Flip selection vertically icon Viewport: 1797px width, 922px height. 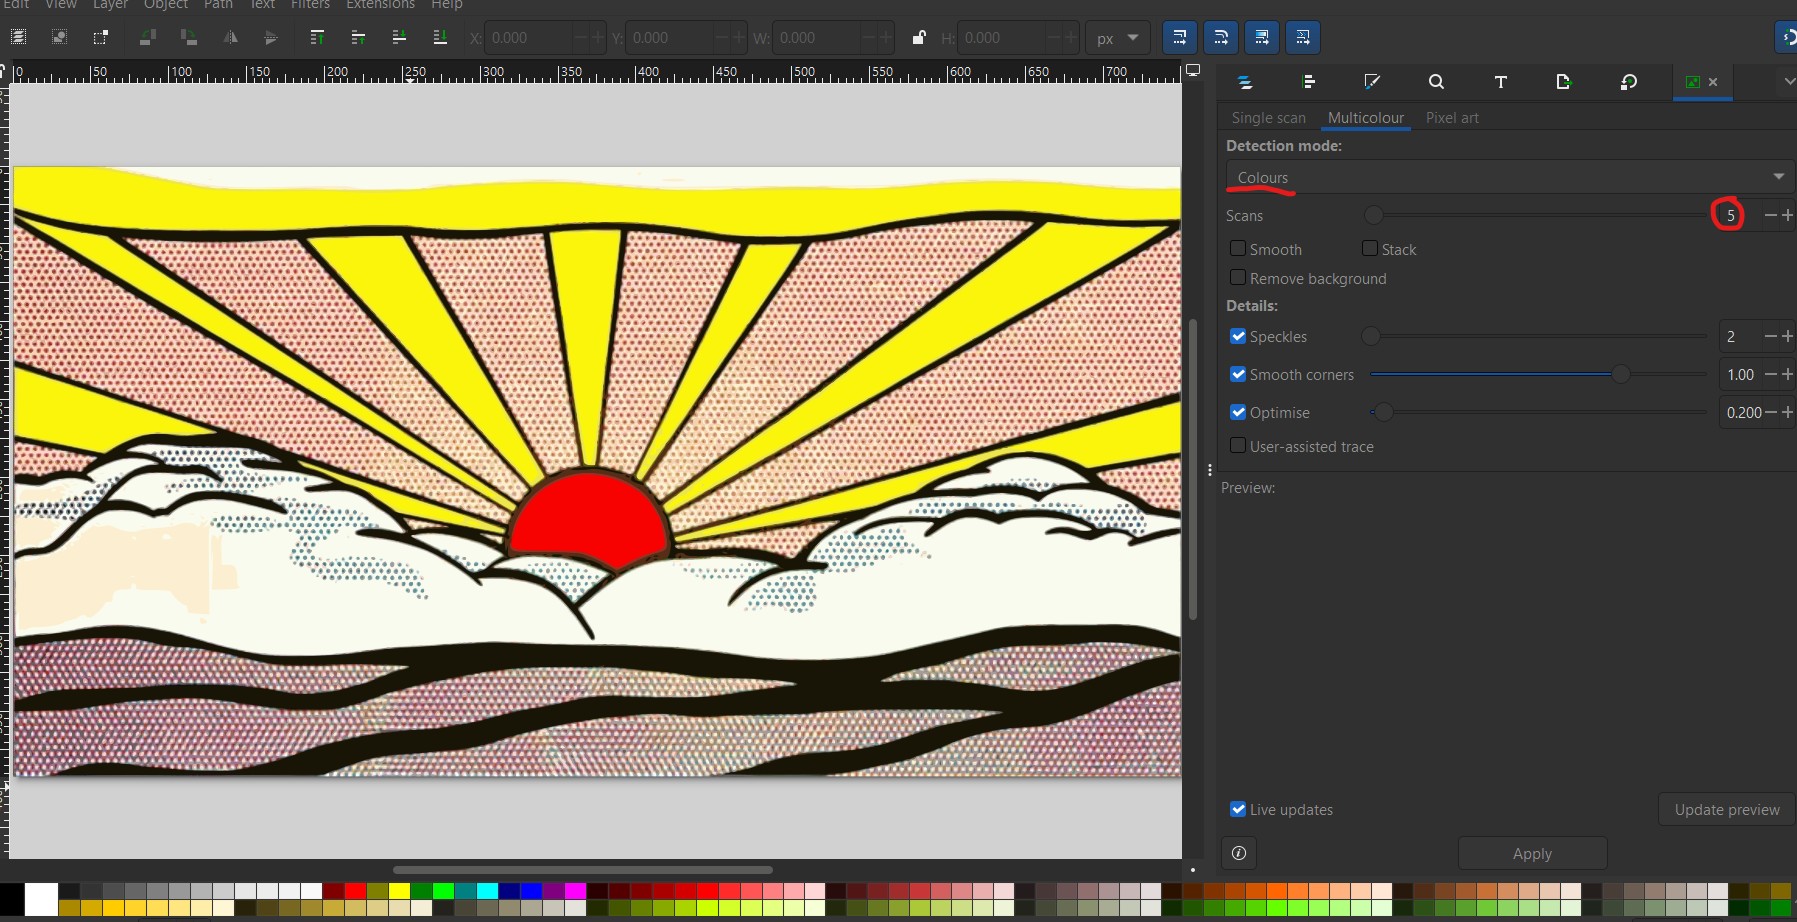tap(270, 37)
